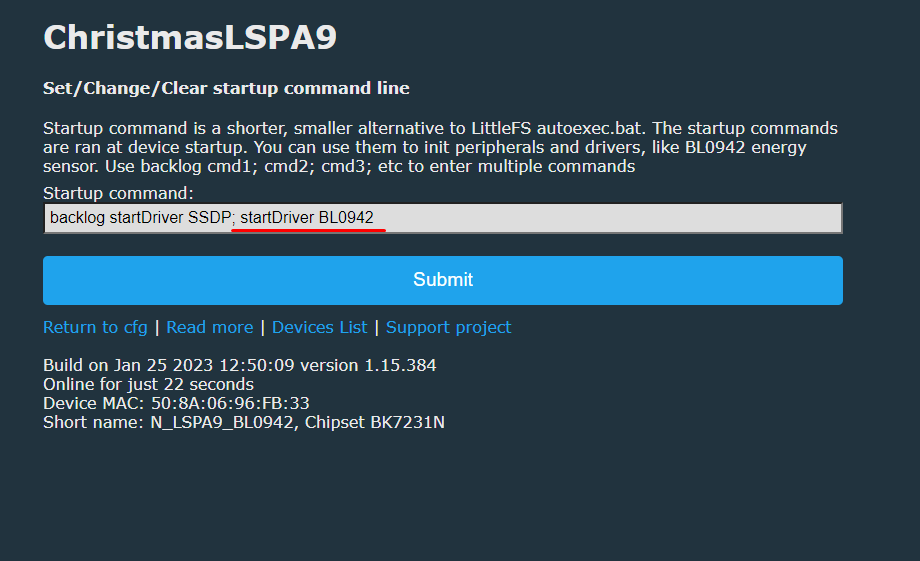Open the Devices List link
Viewport: 920px width, 561px height.
pyautogui.click(x=319, y=327)
